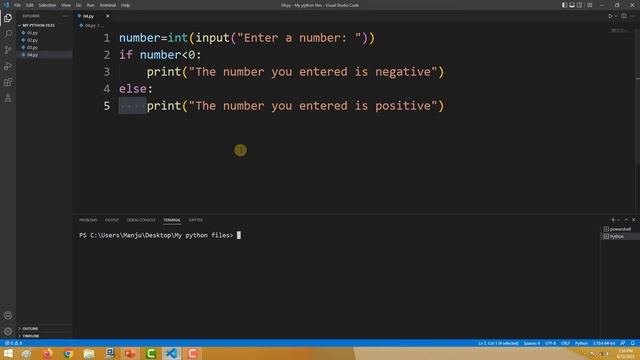The width and height of the screenshot is (640, 360).
Task: Close the 04.py editor tab
Action: tap(107, 16)
